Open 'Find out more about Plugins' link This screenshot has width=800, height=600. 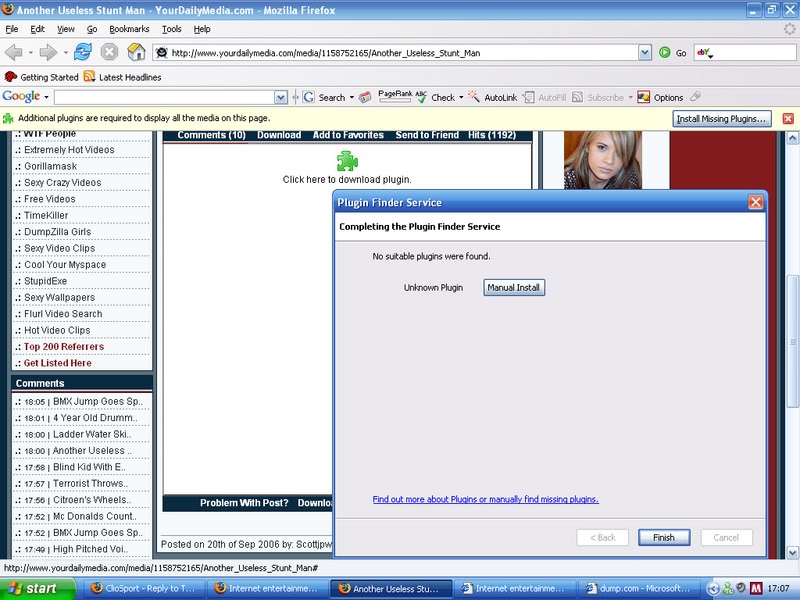[x=485, y=499]
